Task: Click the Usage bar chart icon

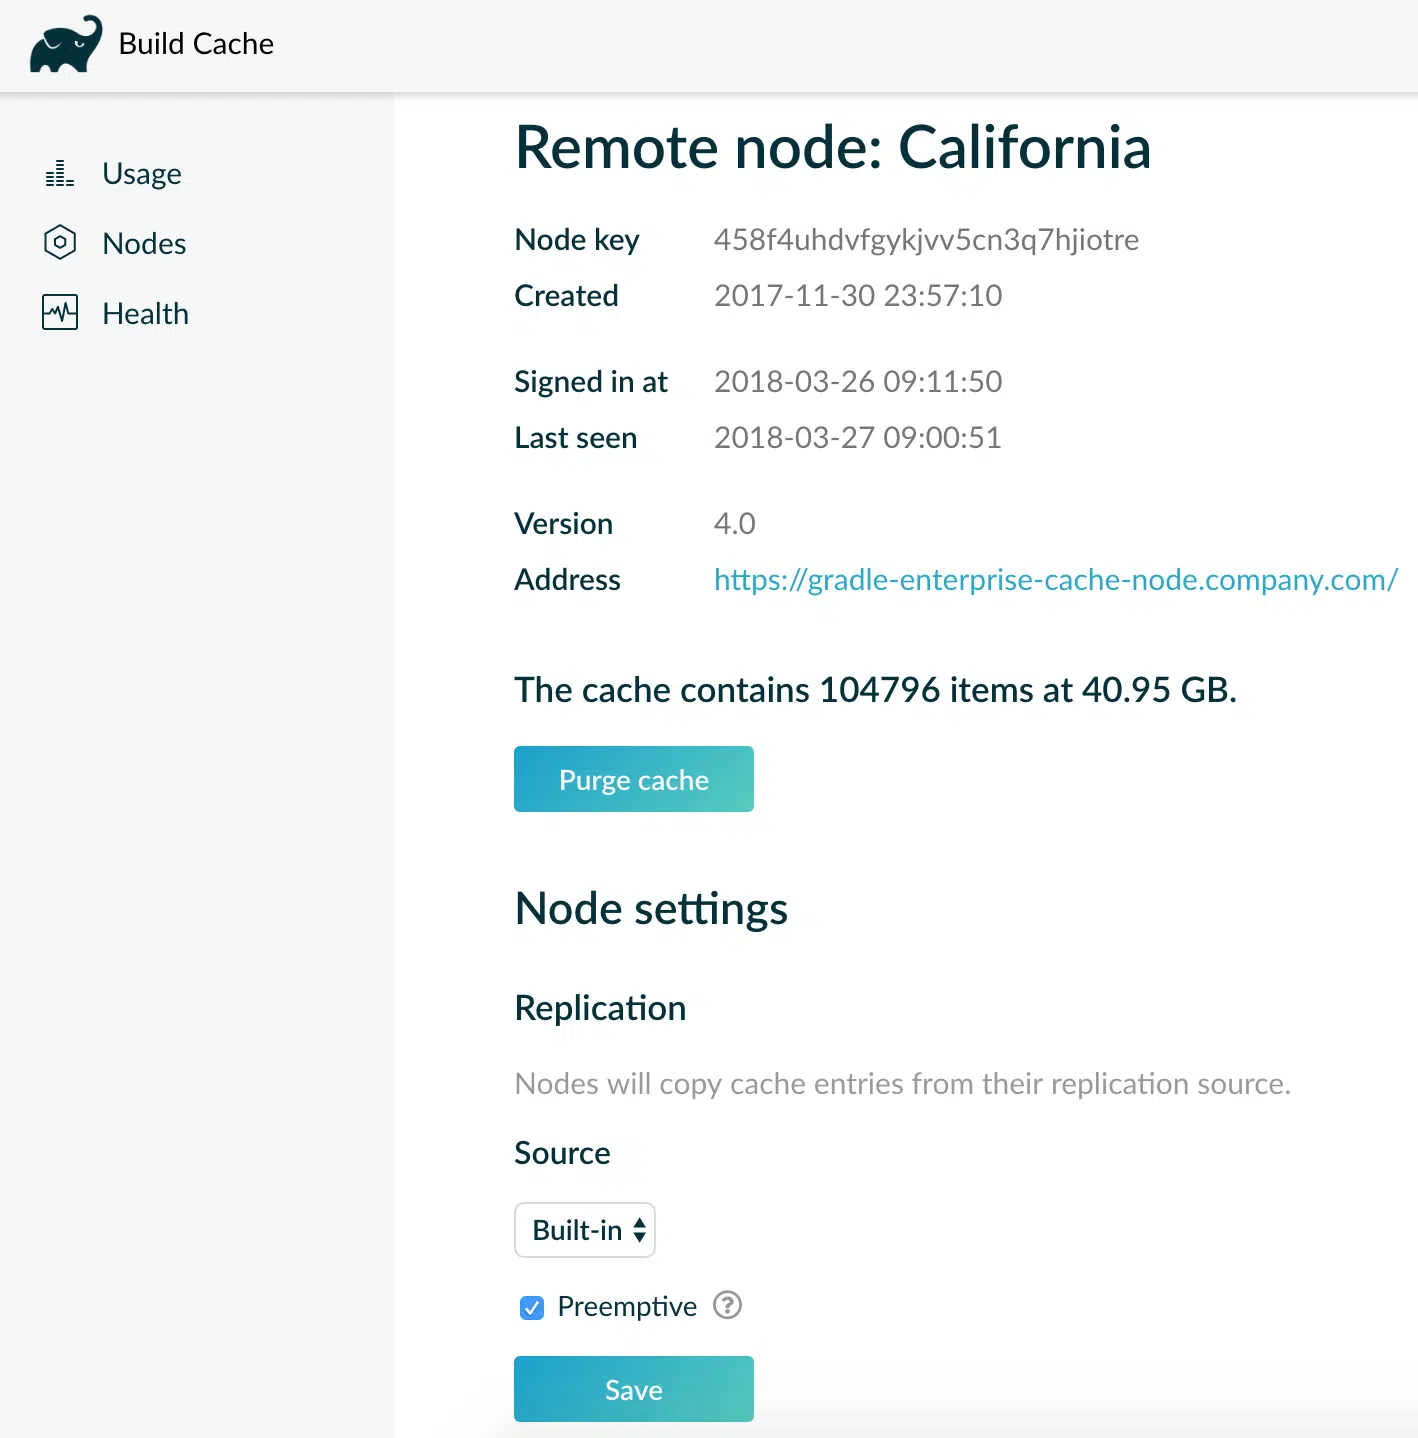Action: coord(60,174)
